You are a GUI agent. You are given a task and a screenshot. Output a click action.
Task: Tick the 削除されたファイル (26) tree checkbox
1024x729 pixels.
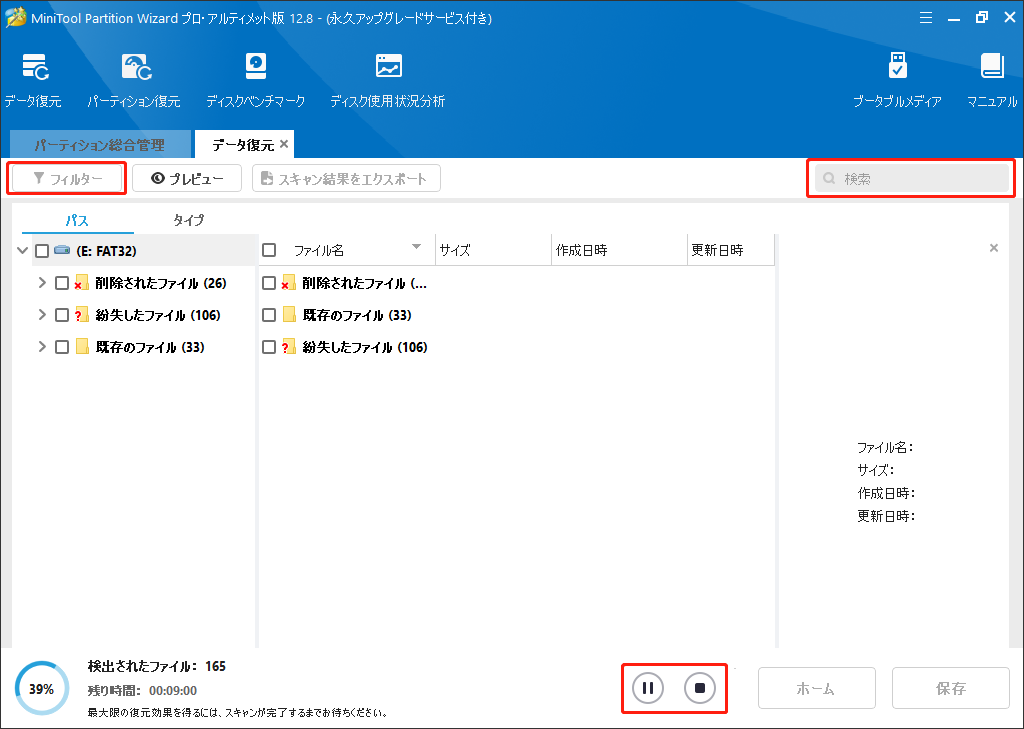click(x=62, y=283)
